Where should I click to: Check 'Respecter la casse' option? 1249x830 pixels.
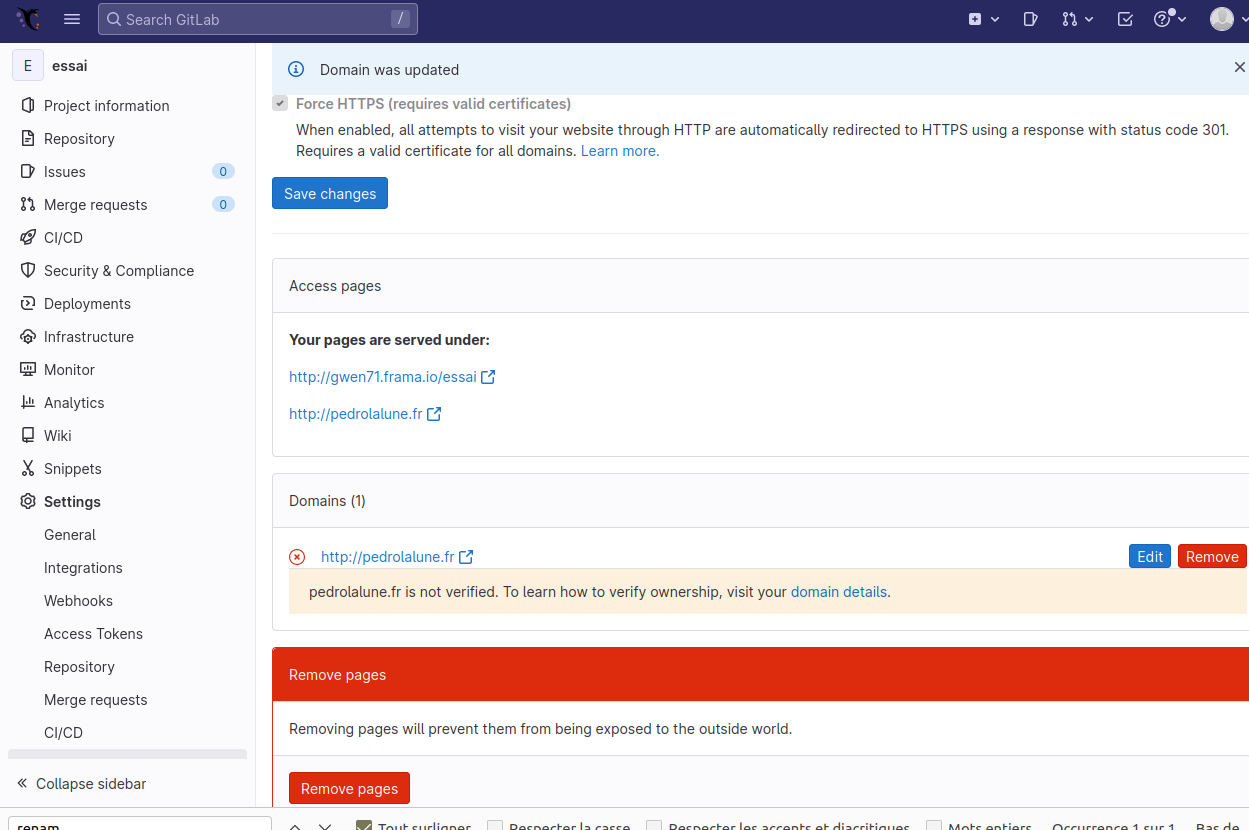pos(495,825)
